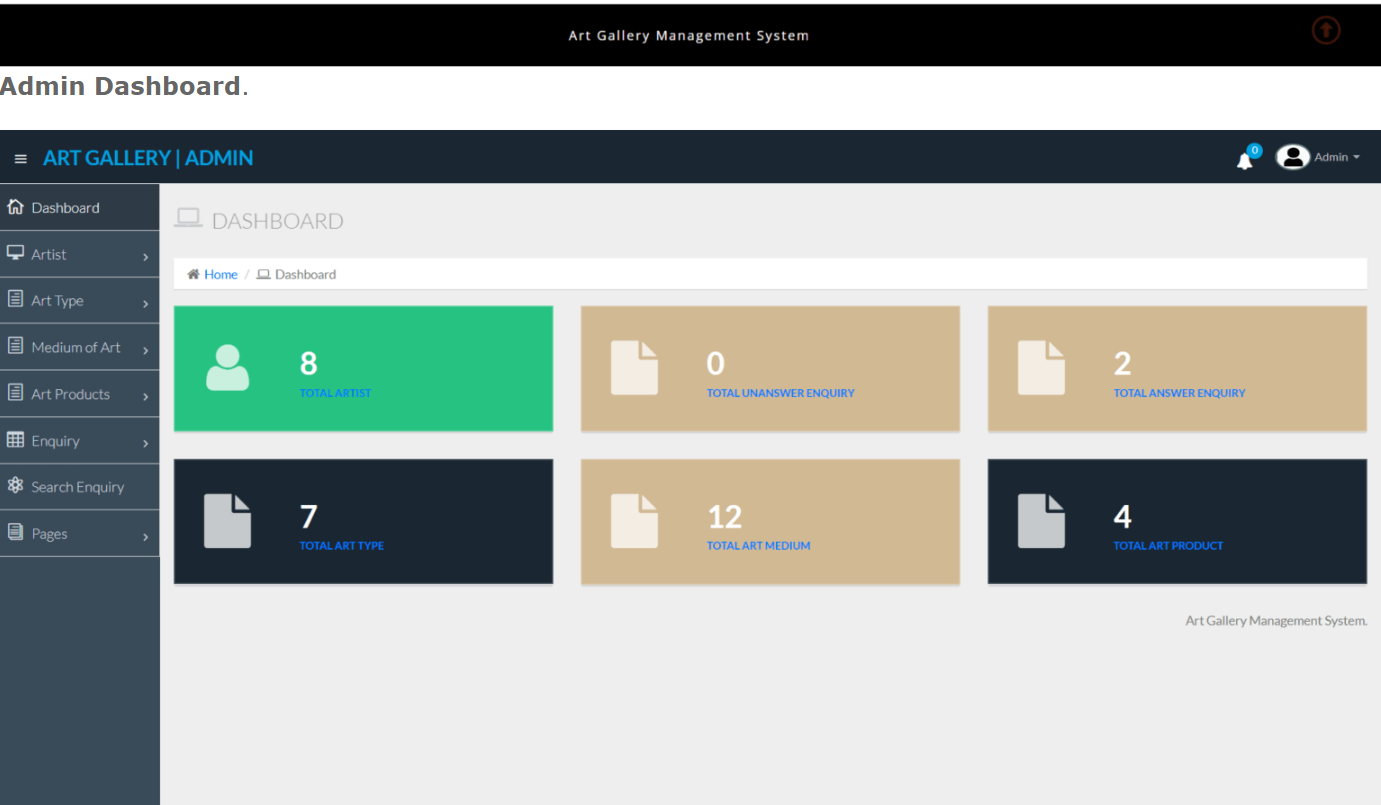The width and height of the screenshot is (1381, 805).
Task: Click the zero badge on the notification bell
Action: coord(1253,148)
